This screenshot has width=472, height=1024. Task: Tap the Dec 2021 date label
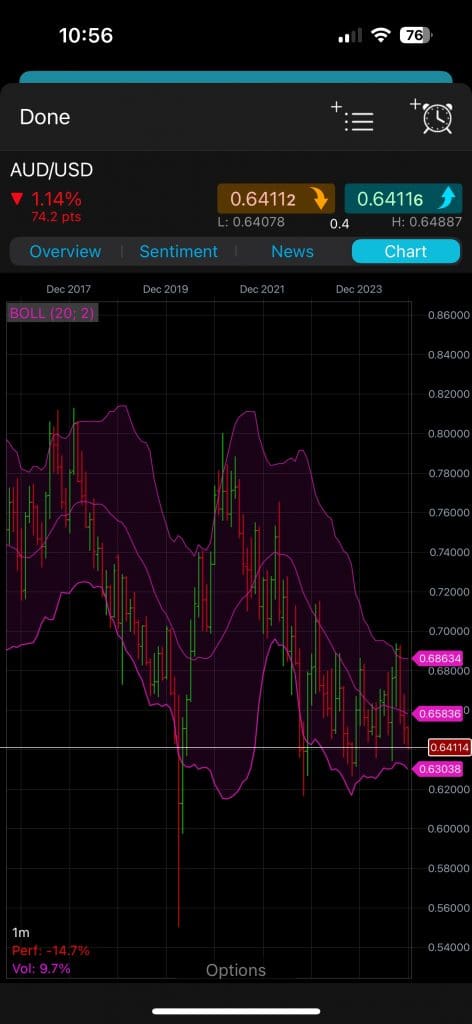tap(262, 289)
